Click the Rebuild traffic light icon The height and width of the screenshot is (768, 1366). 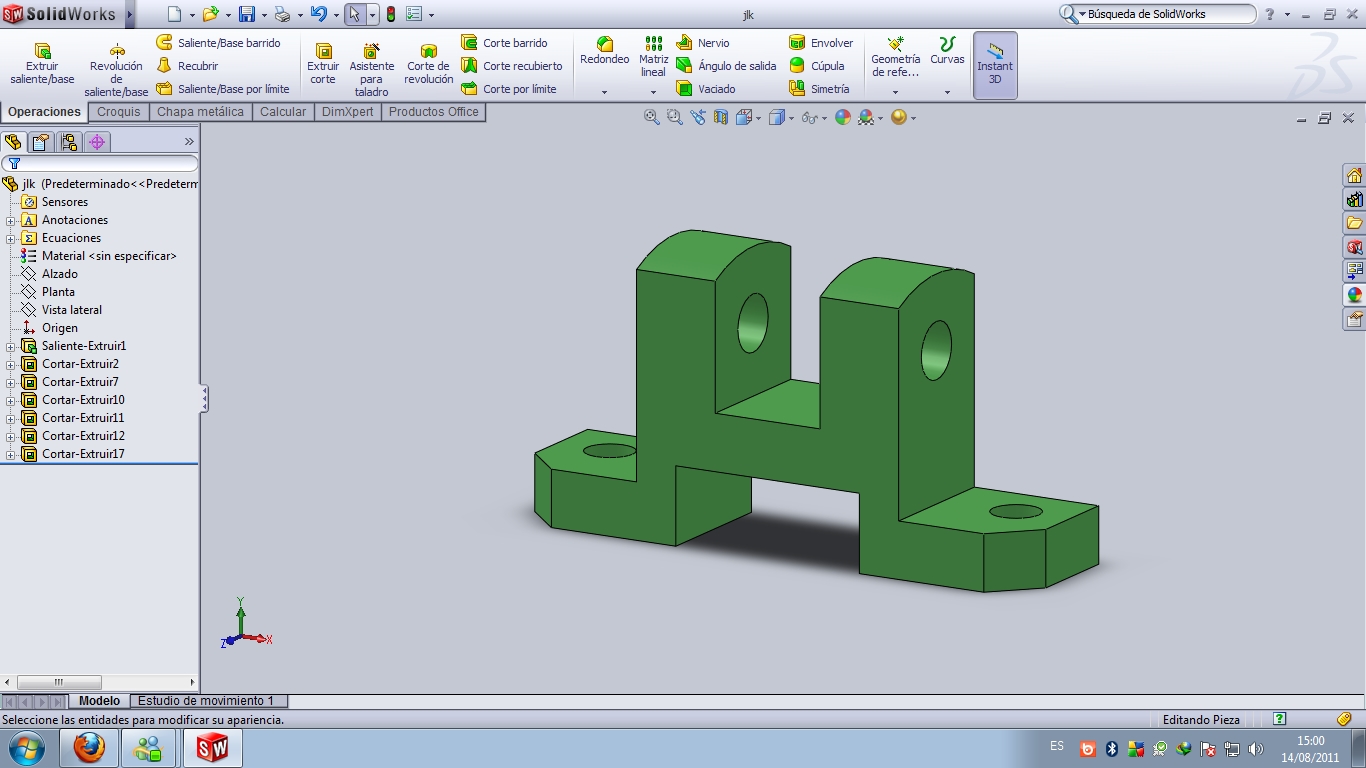coord(390,14)
